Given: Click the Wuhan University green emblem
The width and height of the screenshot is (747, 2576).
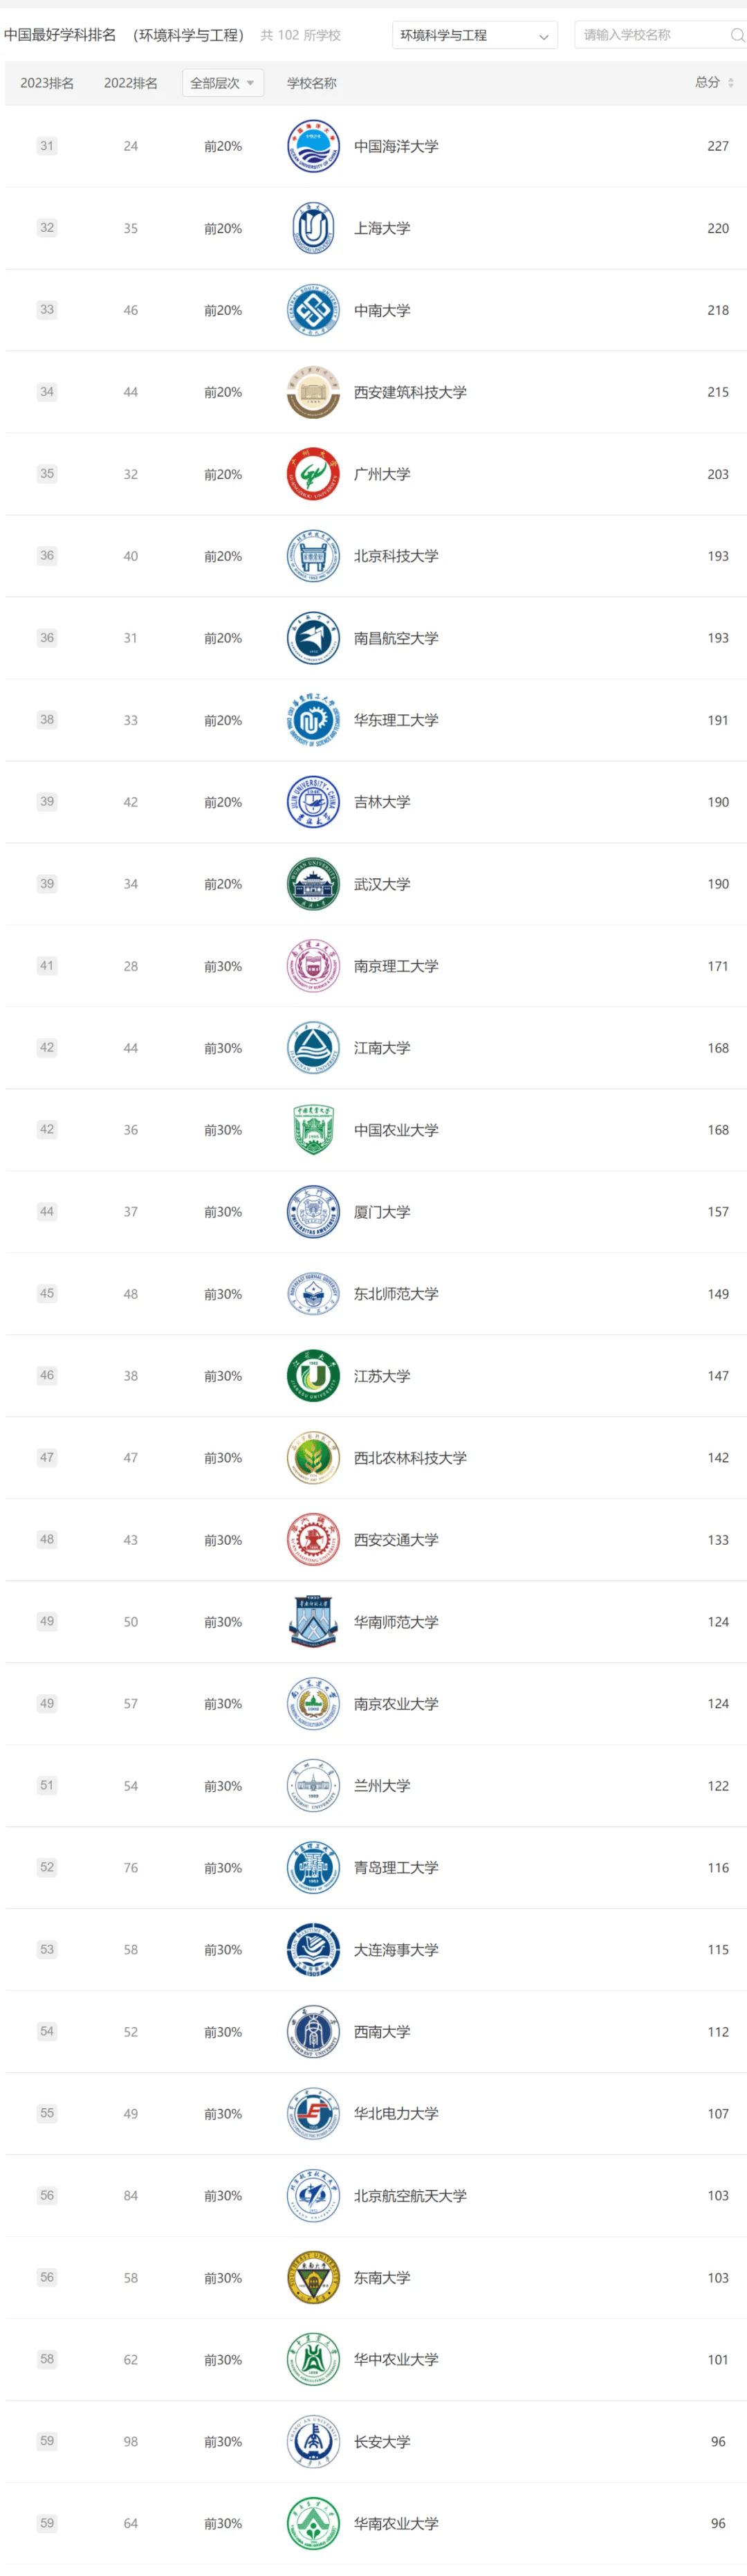Looking at the screenshot, I should click(312, 884).
